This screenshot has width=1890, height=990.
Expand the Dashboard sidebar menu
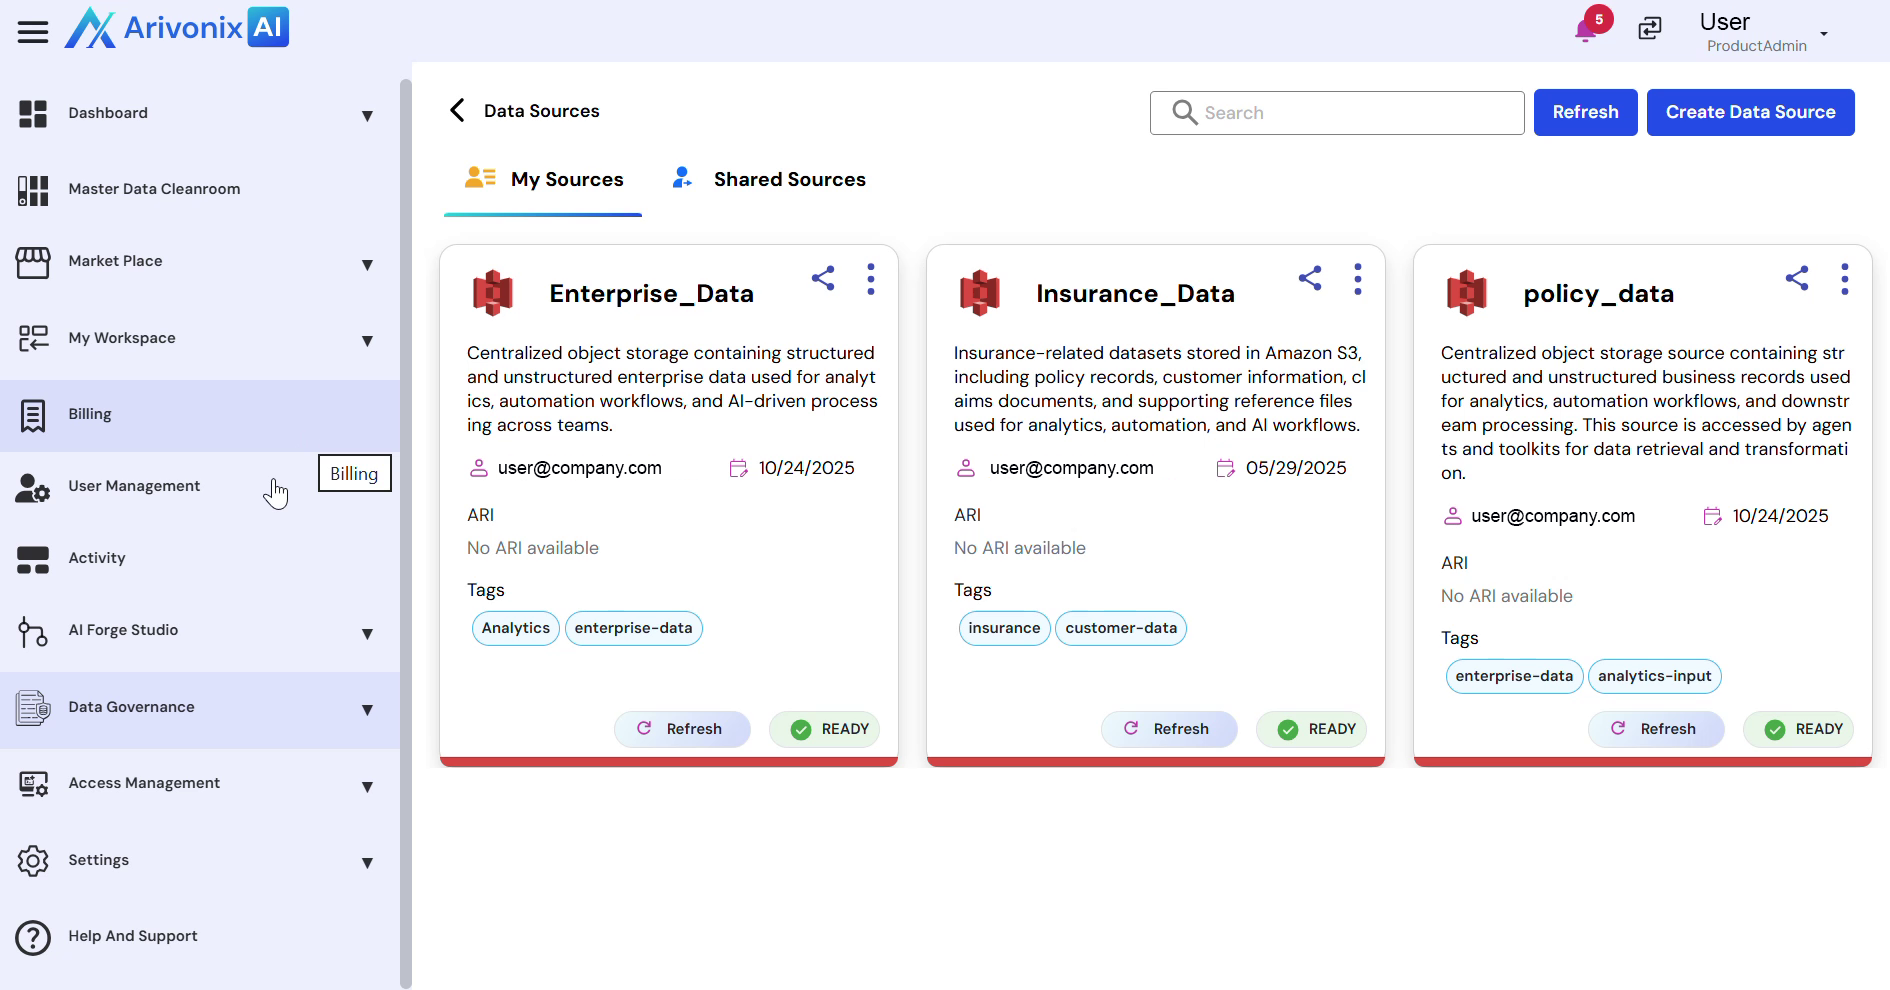pyautogui.click(x=367, y=116)
